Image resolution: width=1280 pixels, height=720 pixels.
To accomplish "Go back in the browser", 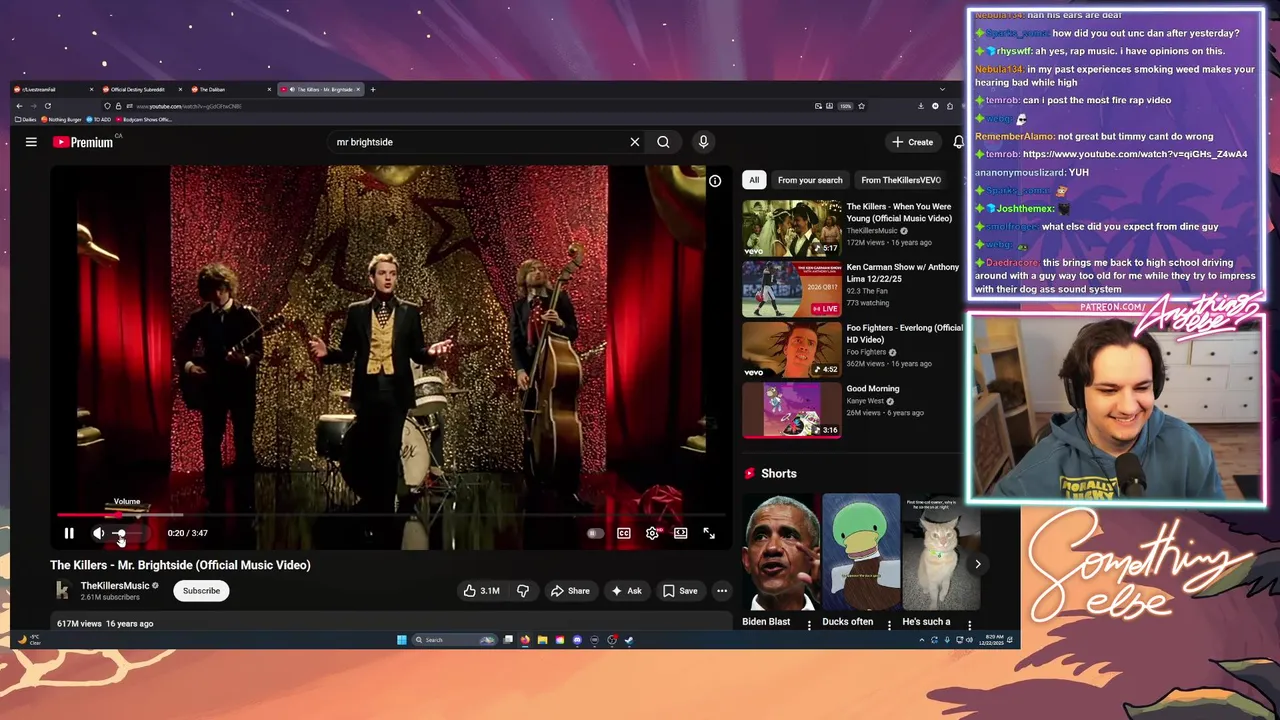I will point(19,106).
